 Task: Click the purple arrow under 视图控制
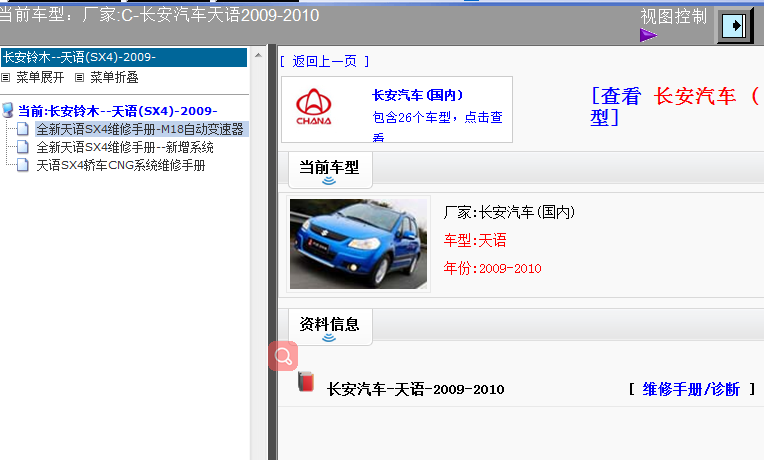[x=649, y=35]
